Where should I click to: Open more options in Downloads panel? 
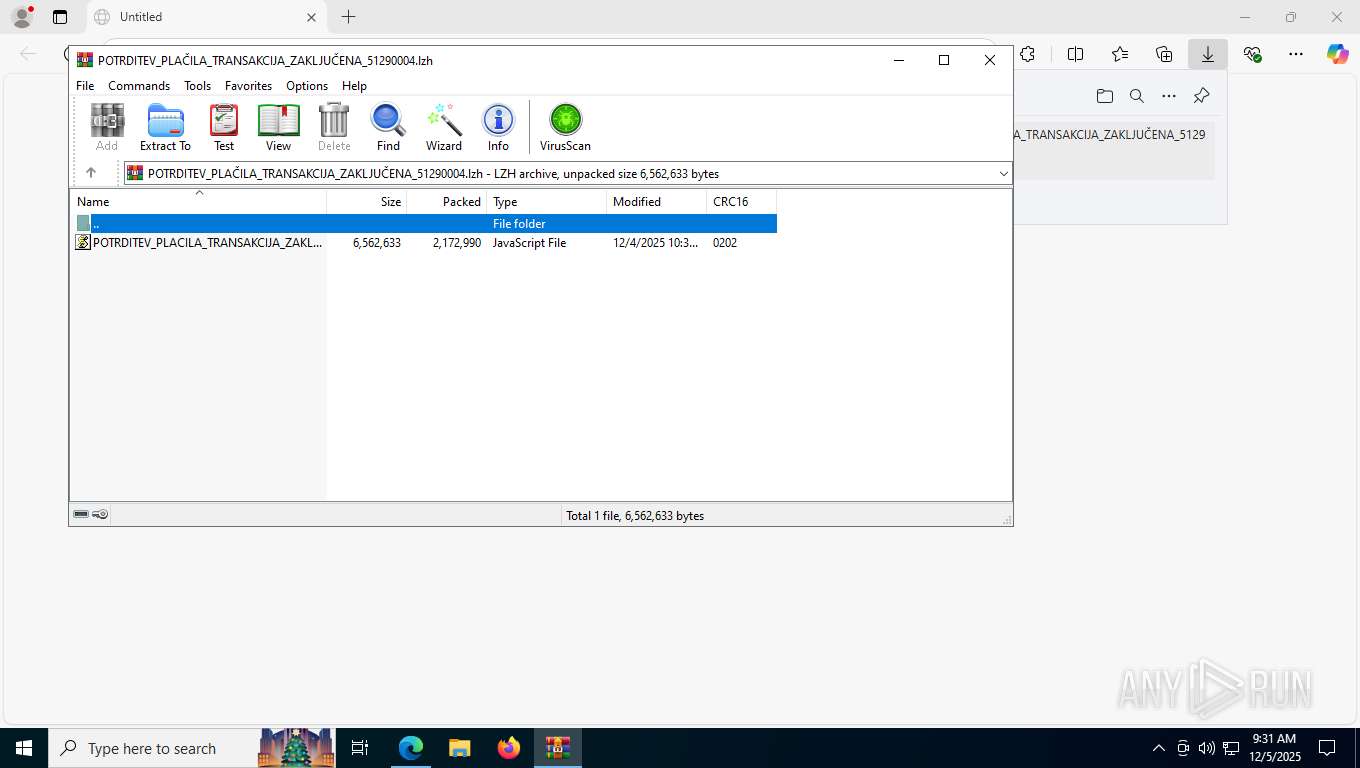click(1169, 96)
